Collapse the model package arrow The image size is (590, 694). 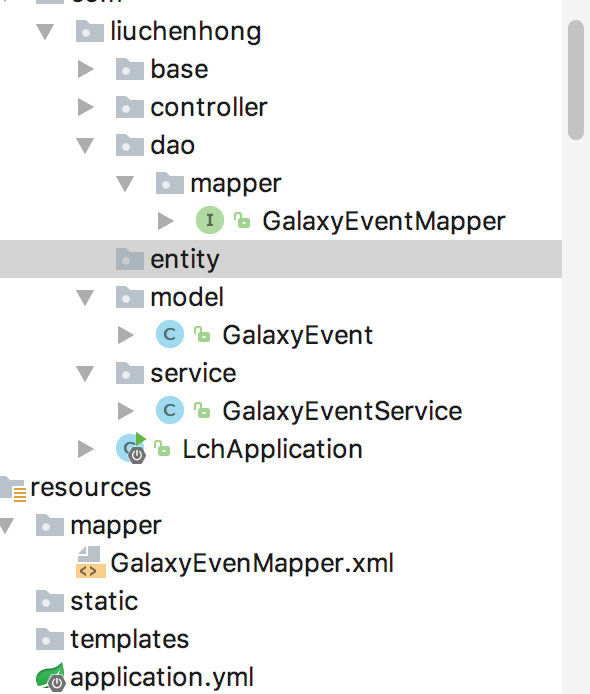point(85,298)
